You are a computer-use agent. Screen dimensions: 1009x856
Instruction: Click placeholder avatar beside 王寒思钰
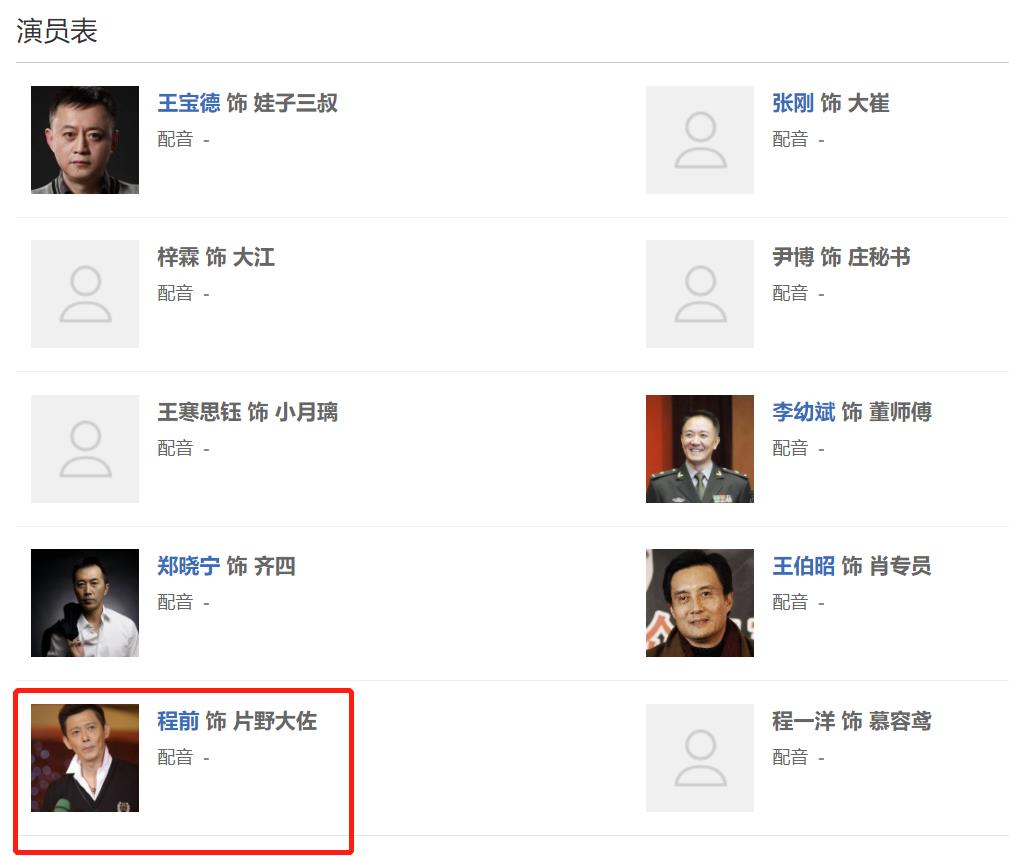(85, 449)
